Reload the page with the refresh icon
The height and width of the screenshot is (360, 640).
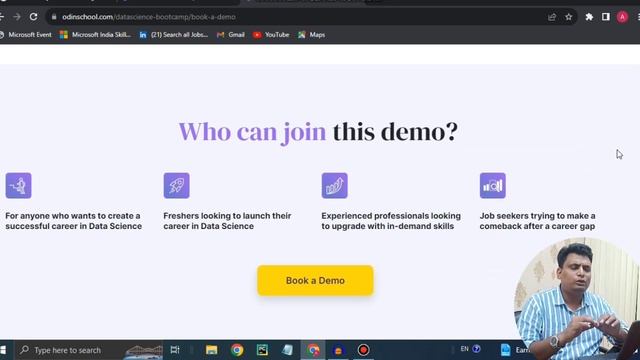pyautogui.click(x=33, y=17)
